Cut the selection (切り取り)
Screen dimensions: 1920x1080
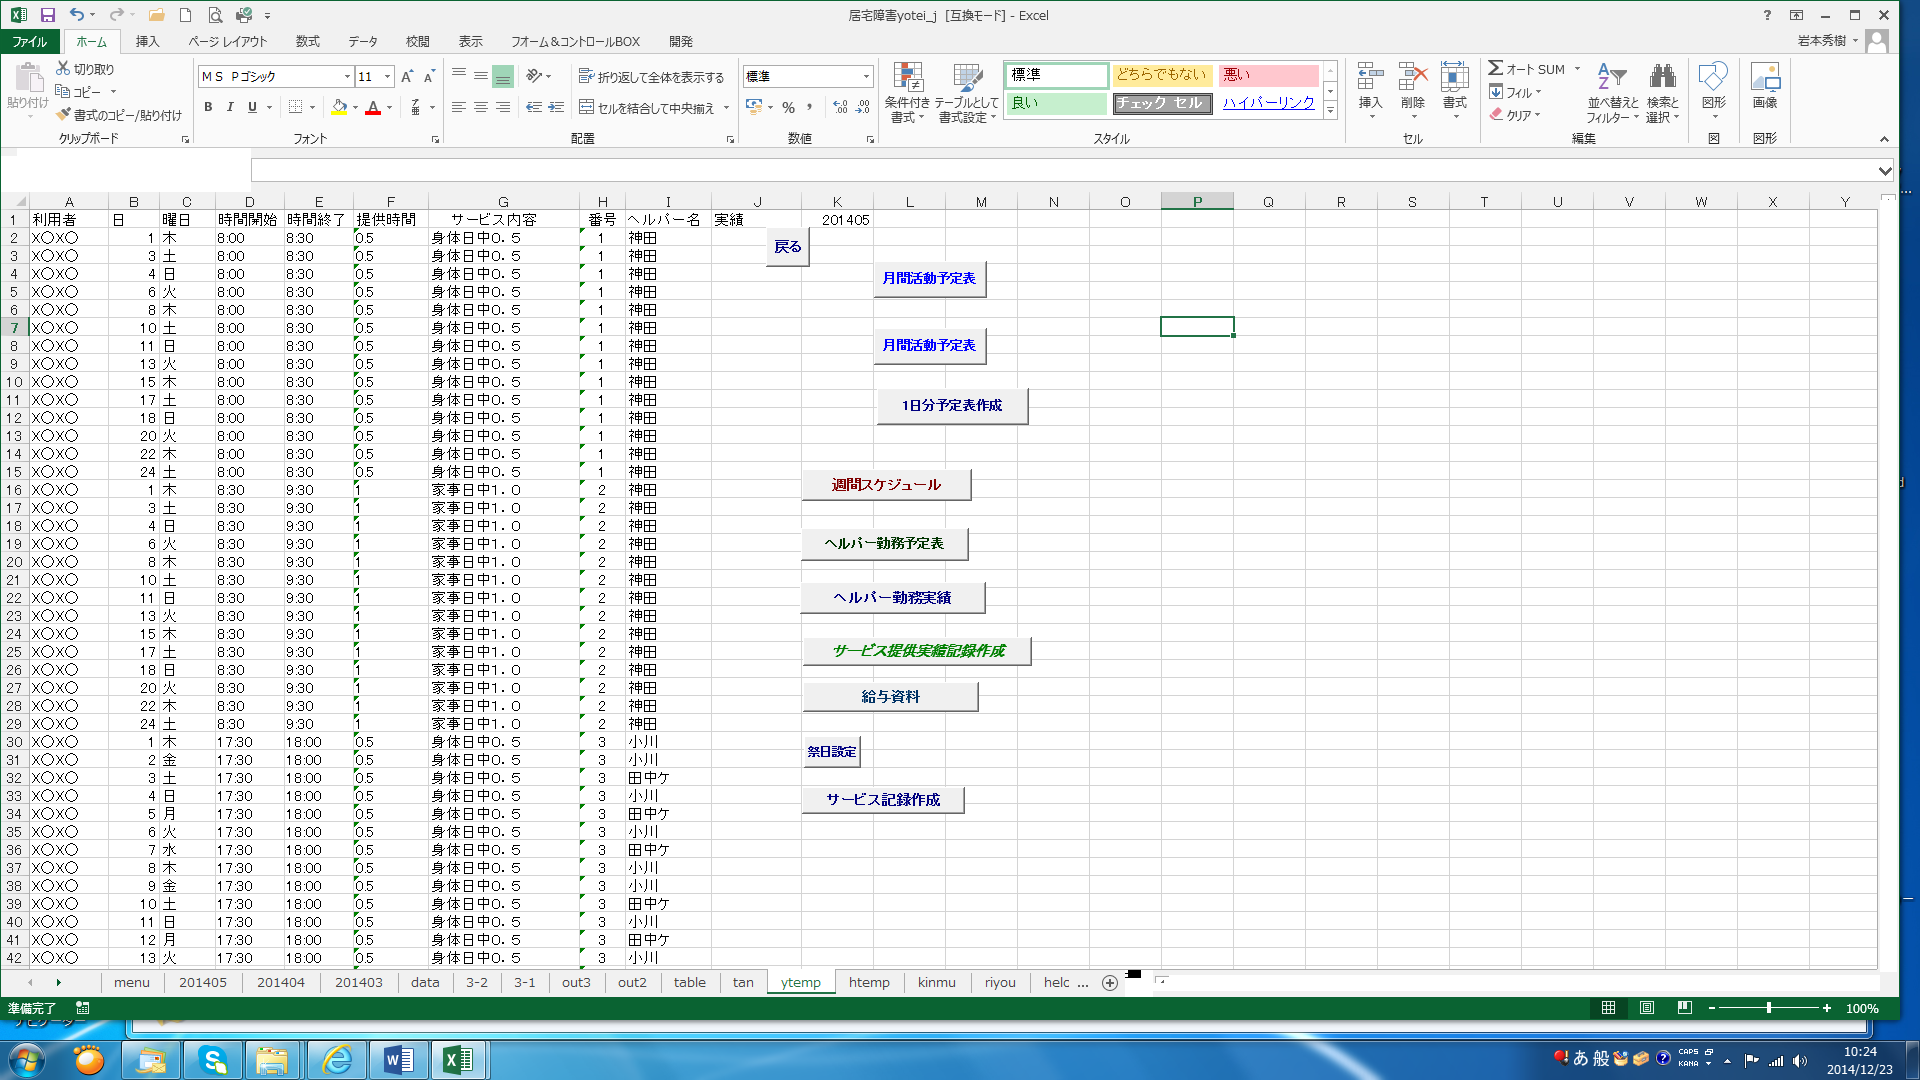coord(85,69)
